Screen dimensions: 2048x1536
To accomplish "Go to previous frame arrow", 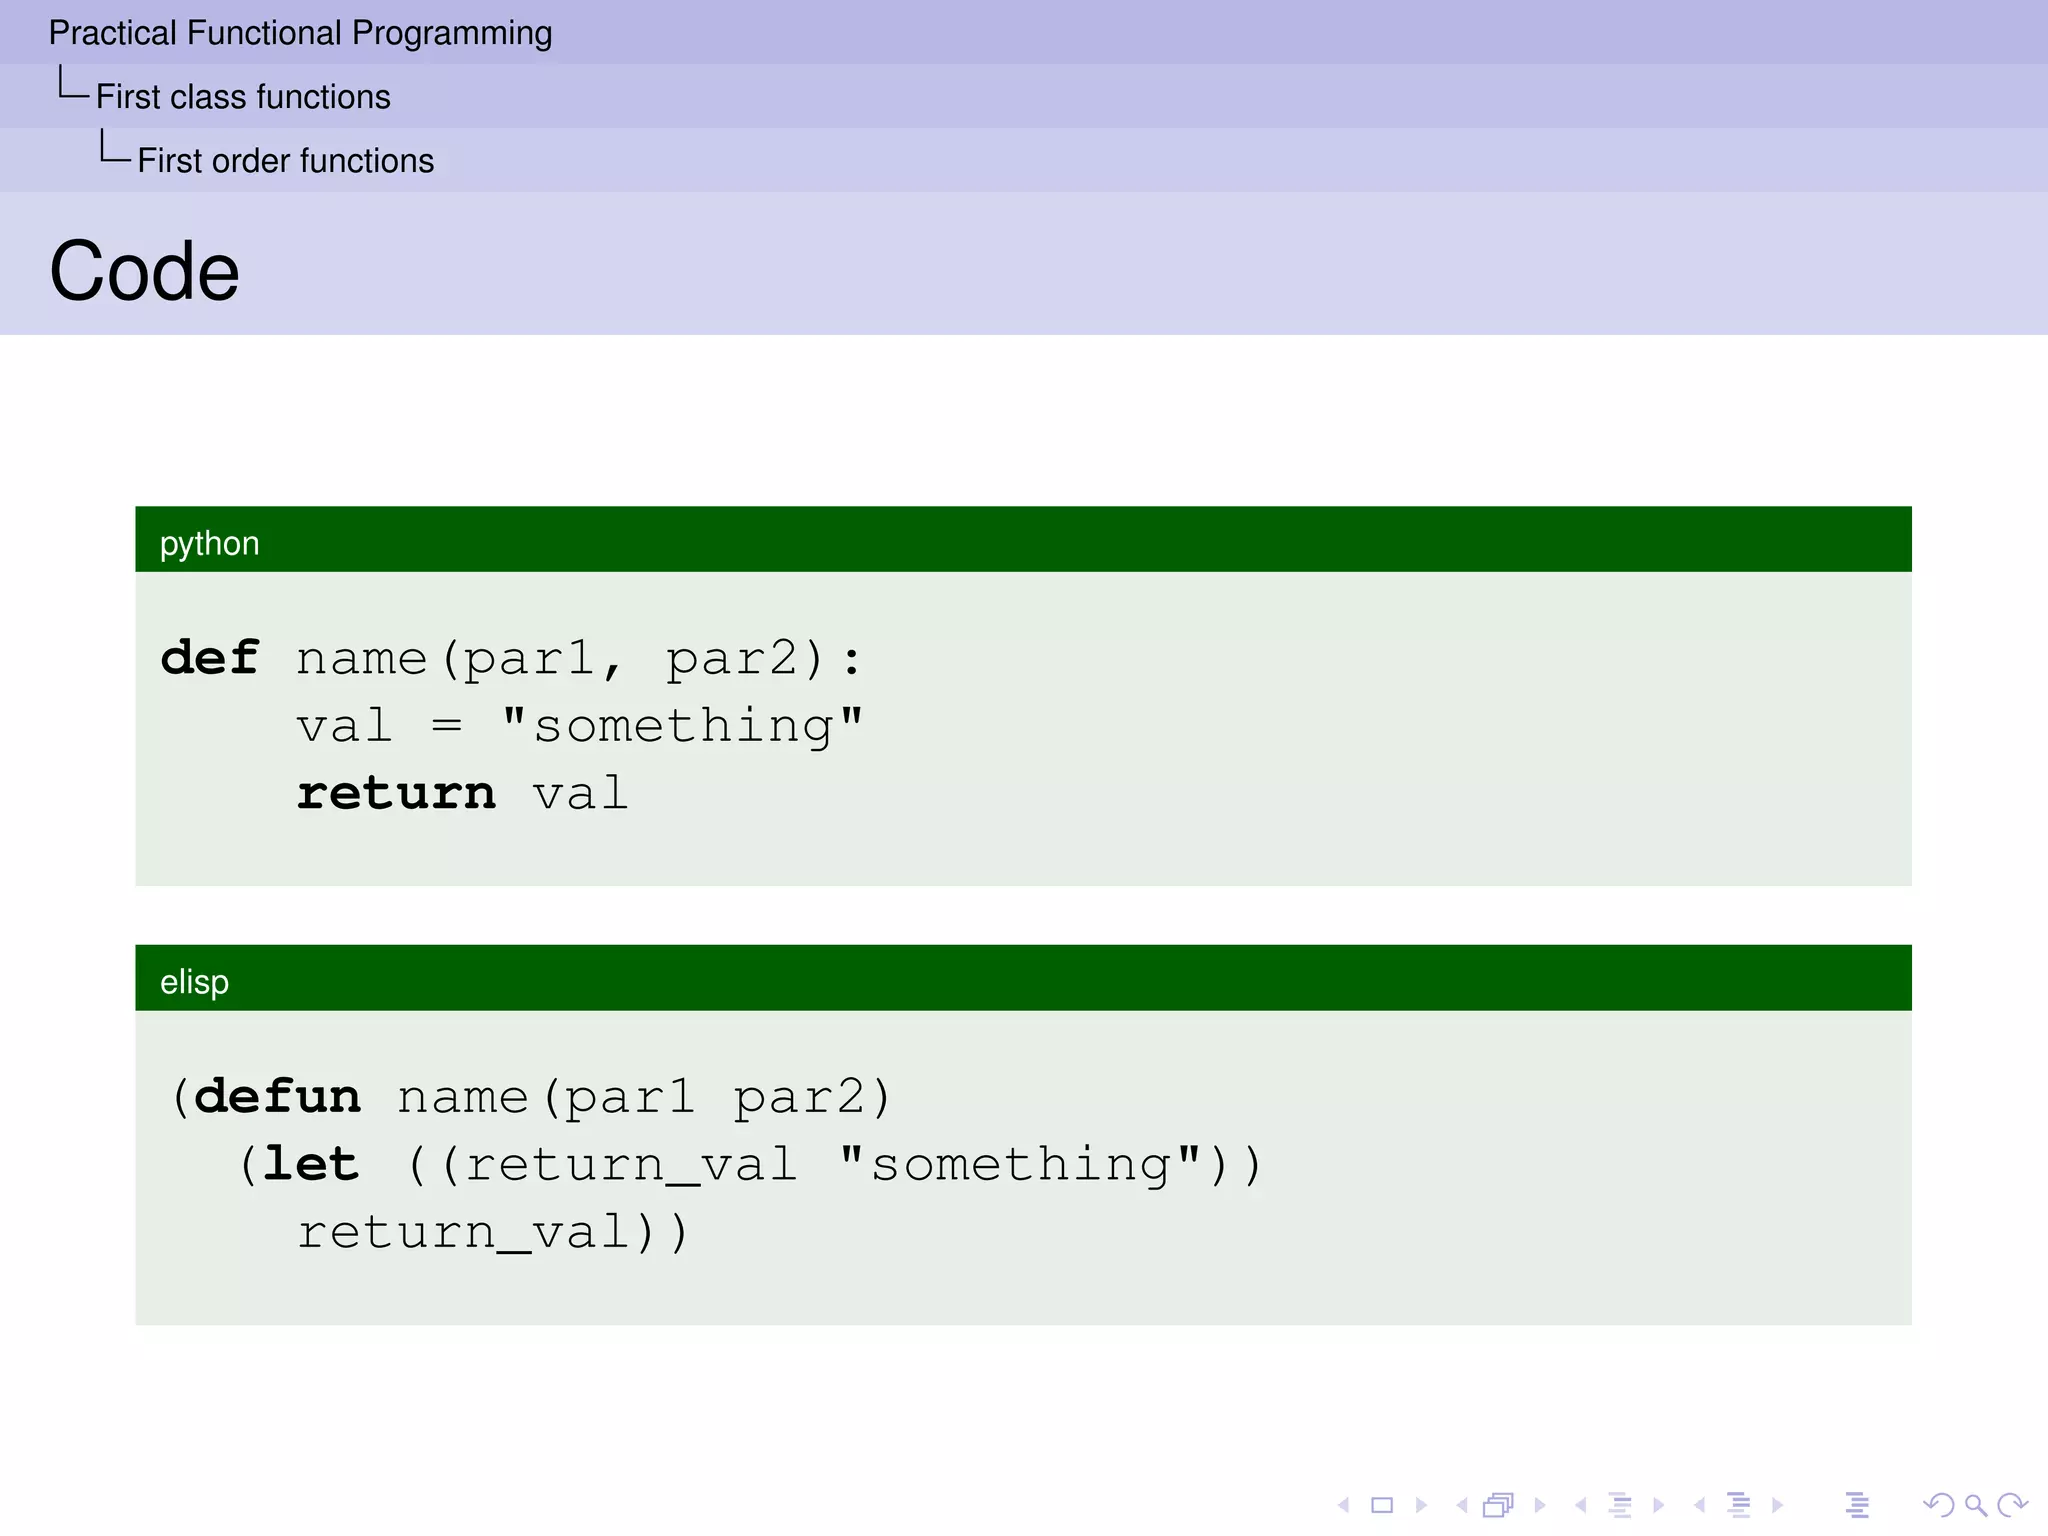I will pos(1462,1505).
